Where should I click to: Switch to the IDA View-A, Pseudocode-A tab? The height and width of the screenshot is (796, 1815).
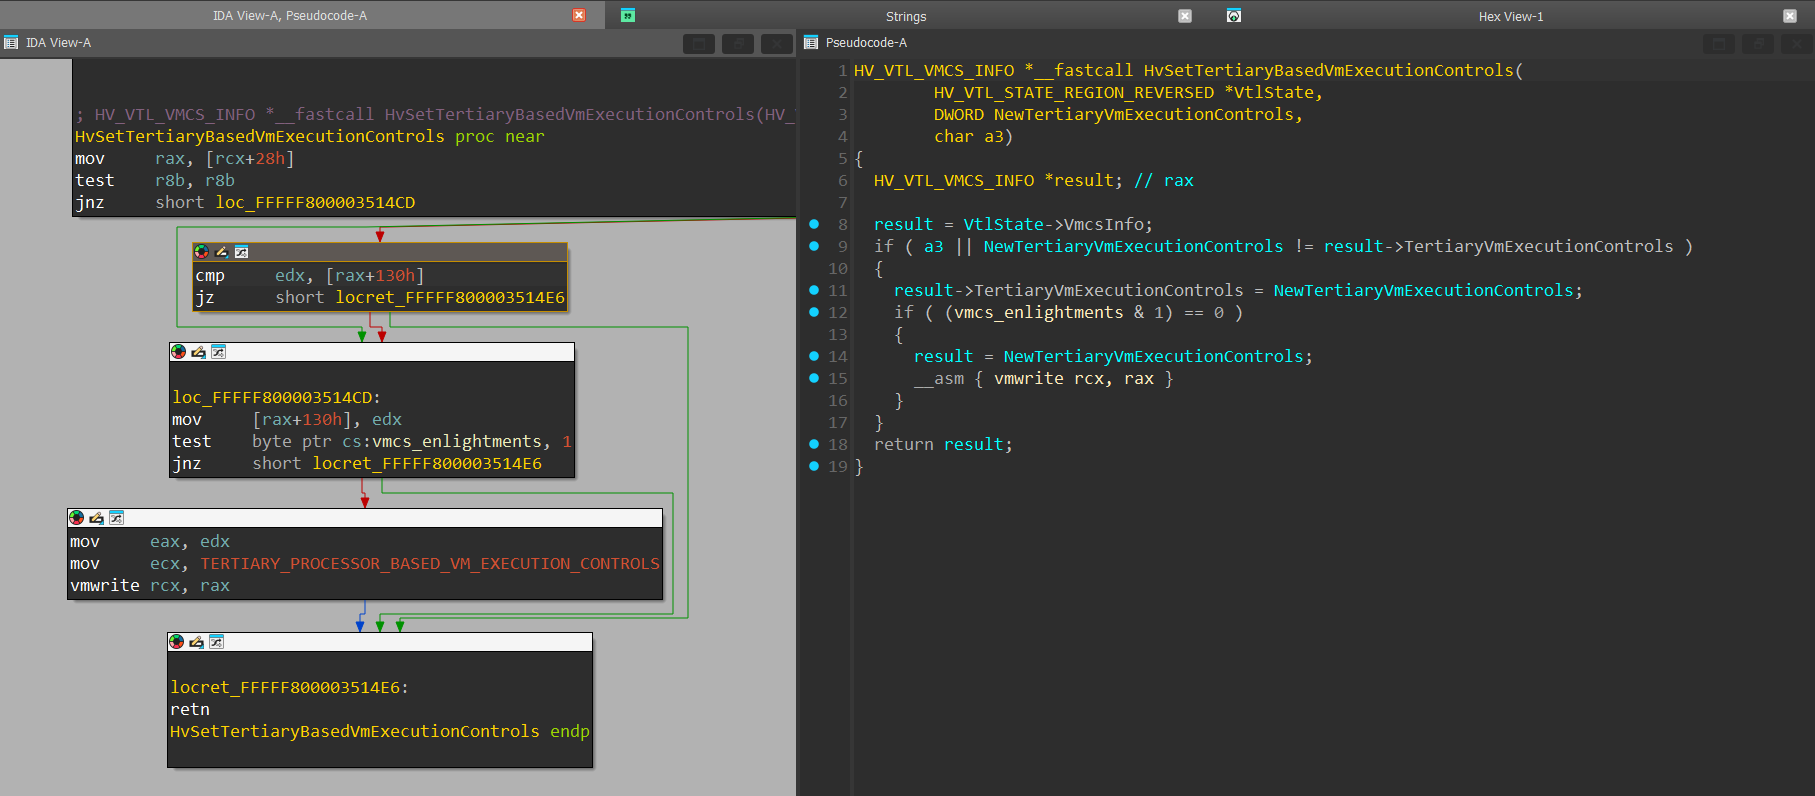coord(290,15)
